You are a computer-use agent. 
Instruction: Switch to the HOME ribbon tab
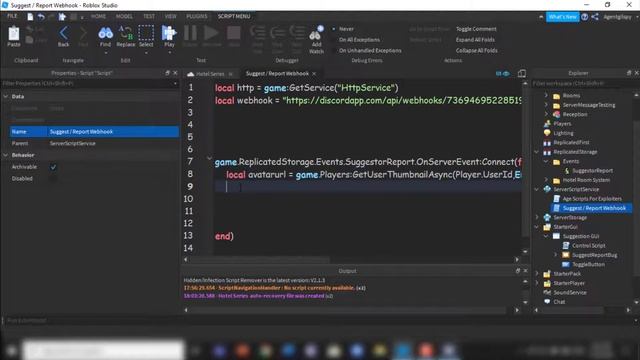click(x=98, y=16)
